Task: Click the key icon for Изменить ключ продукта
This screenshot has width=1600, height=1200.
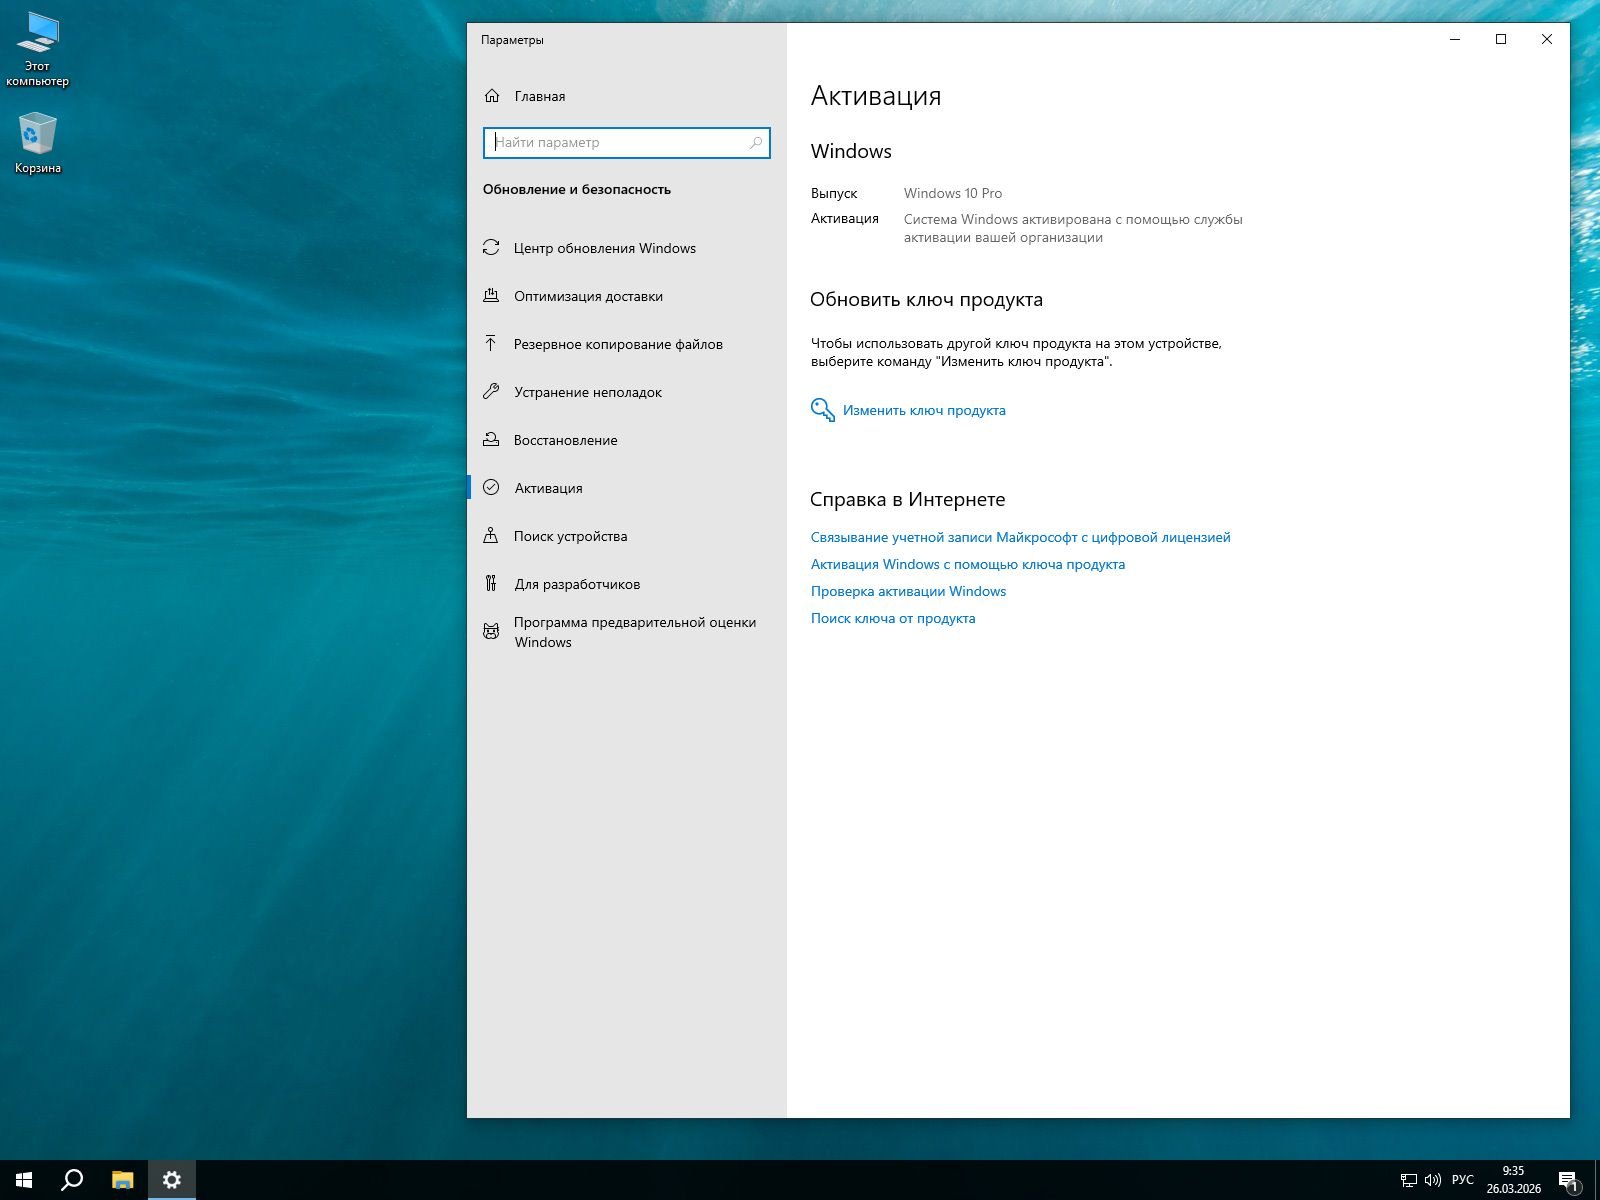Action: click(822, 410)
